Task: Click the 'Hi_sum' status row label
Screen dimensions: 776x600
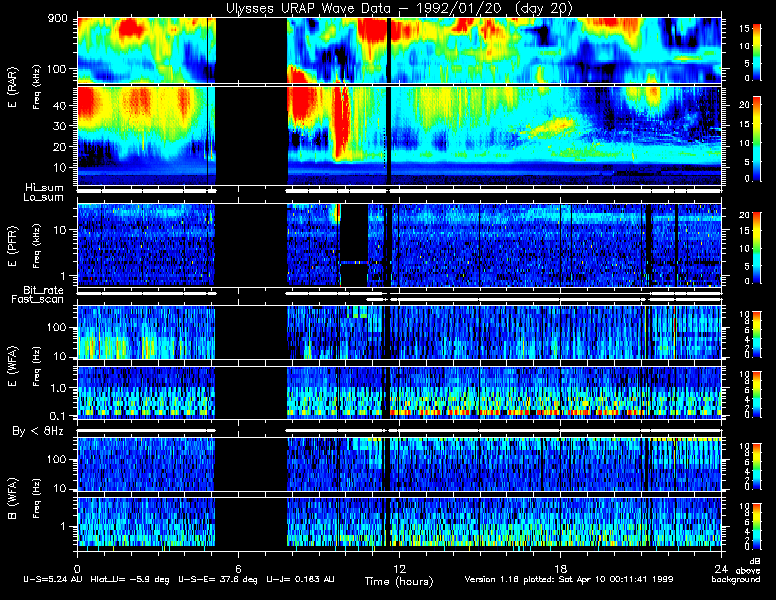Action: 45,188
